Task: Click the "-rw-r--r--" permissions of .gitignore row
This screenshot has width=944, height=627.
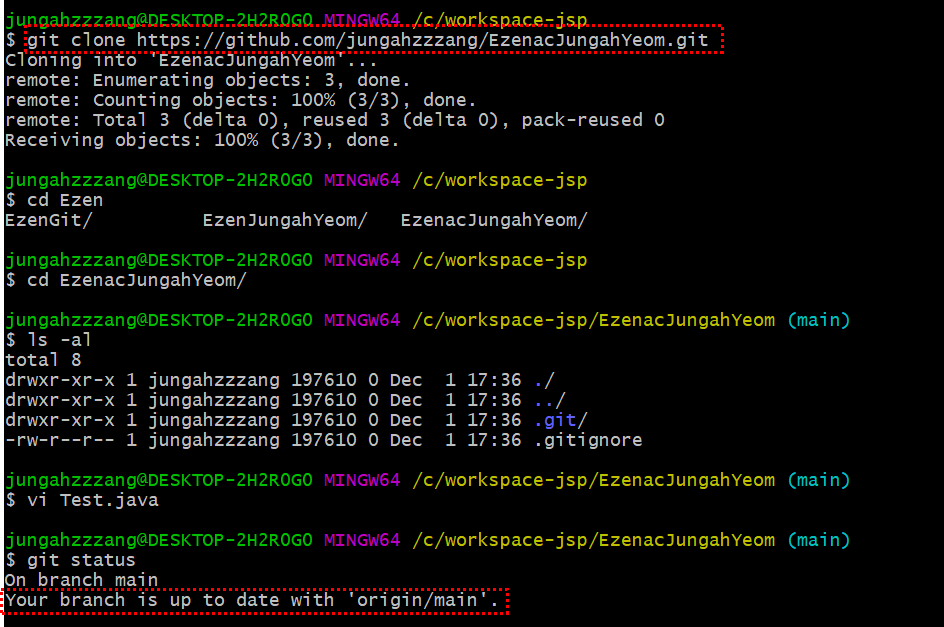Action: [60, 440]
